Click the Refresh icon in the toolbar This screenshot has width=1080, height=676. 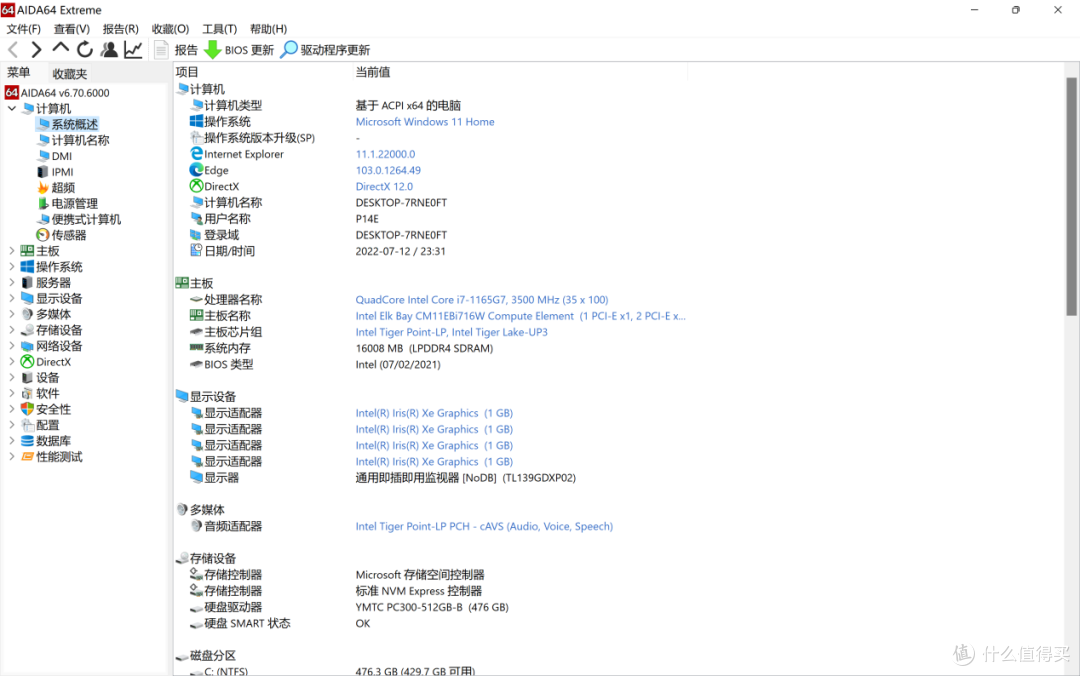click(x=85, y=49)
